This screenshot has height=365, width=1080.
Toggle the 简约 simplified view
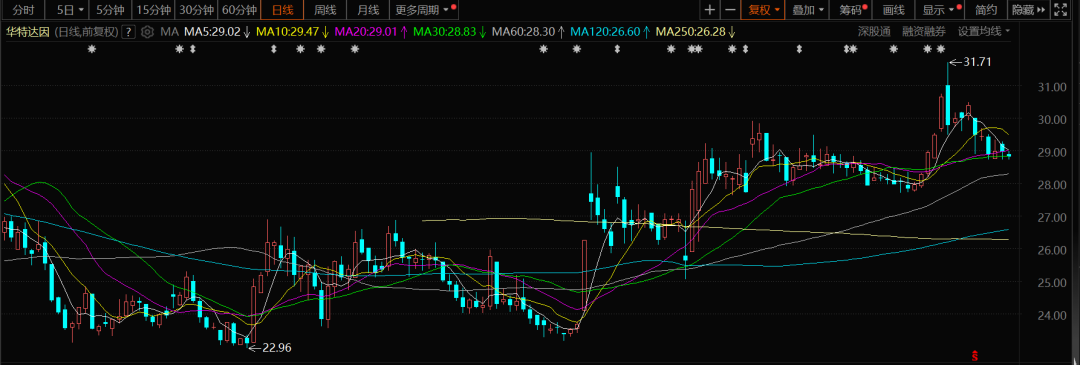(x=986, y=10)
